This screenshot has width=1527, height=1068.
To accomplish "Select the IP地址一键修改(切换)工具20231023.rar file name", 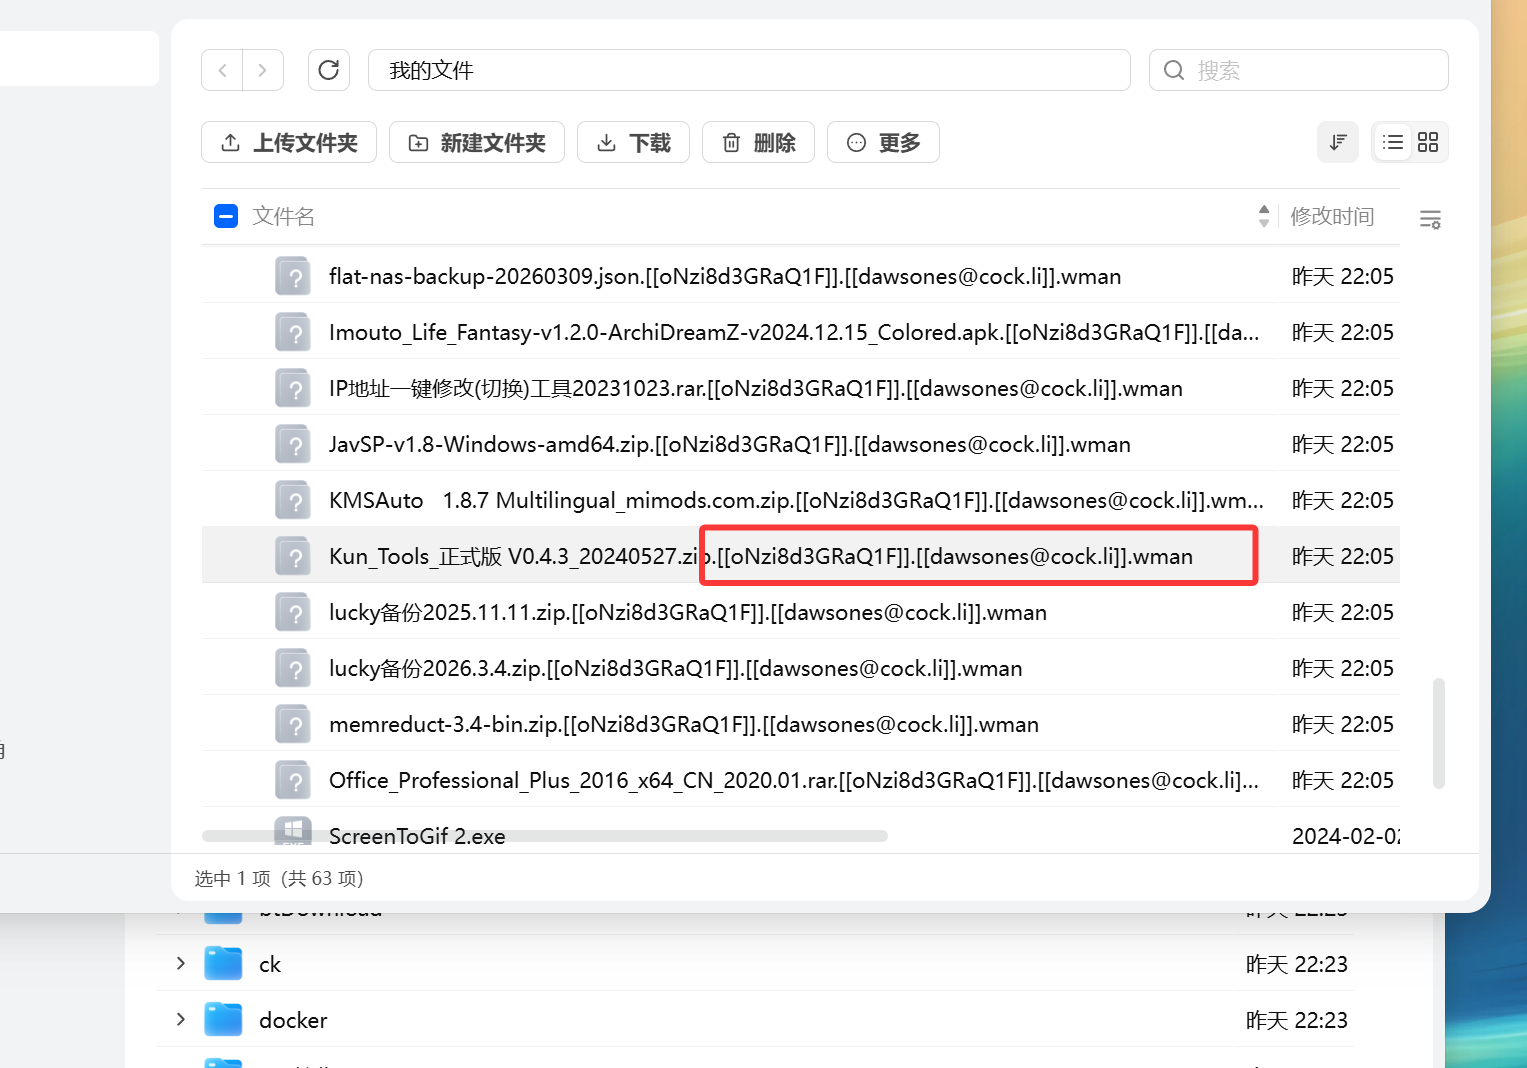I will tap(756, 388).
